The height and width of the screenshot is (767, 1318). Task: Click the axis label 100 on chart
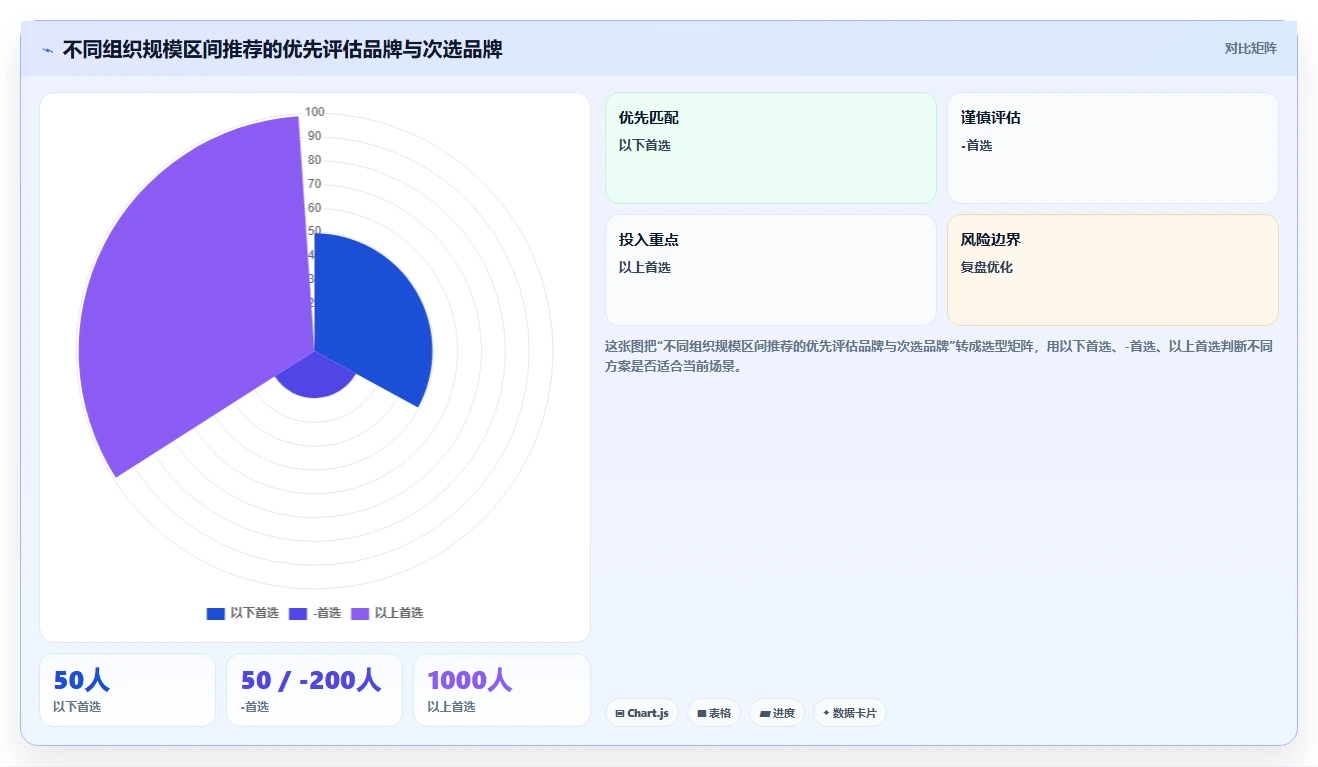coord(315,112)
